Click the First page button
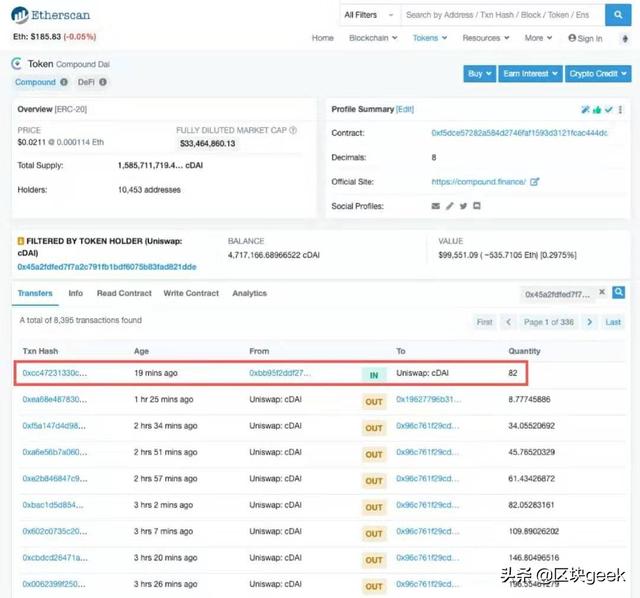 point(484,322)
